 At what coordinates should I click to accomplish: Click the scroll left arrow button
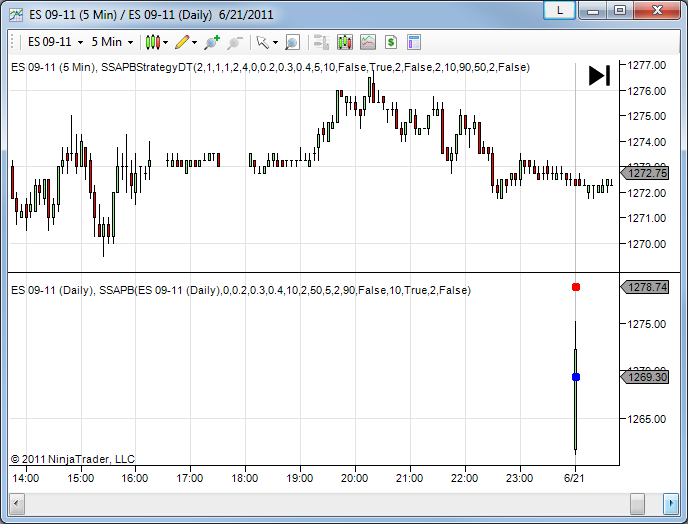point(16,503)
